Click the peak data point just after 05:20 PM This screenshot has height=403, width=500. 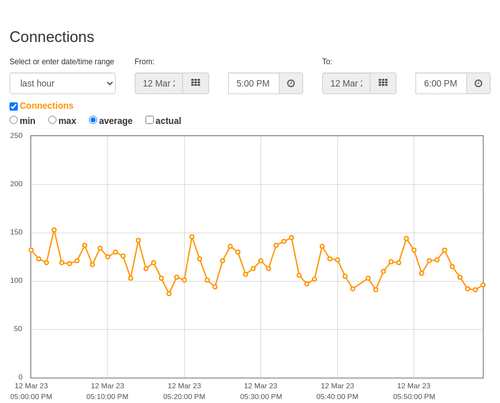[192, 237]
